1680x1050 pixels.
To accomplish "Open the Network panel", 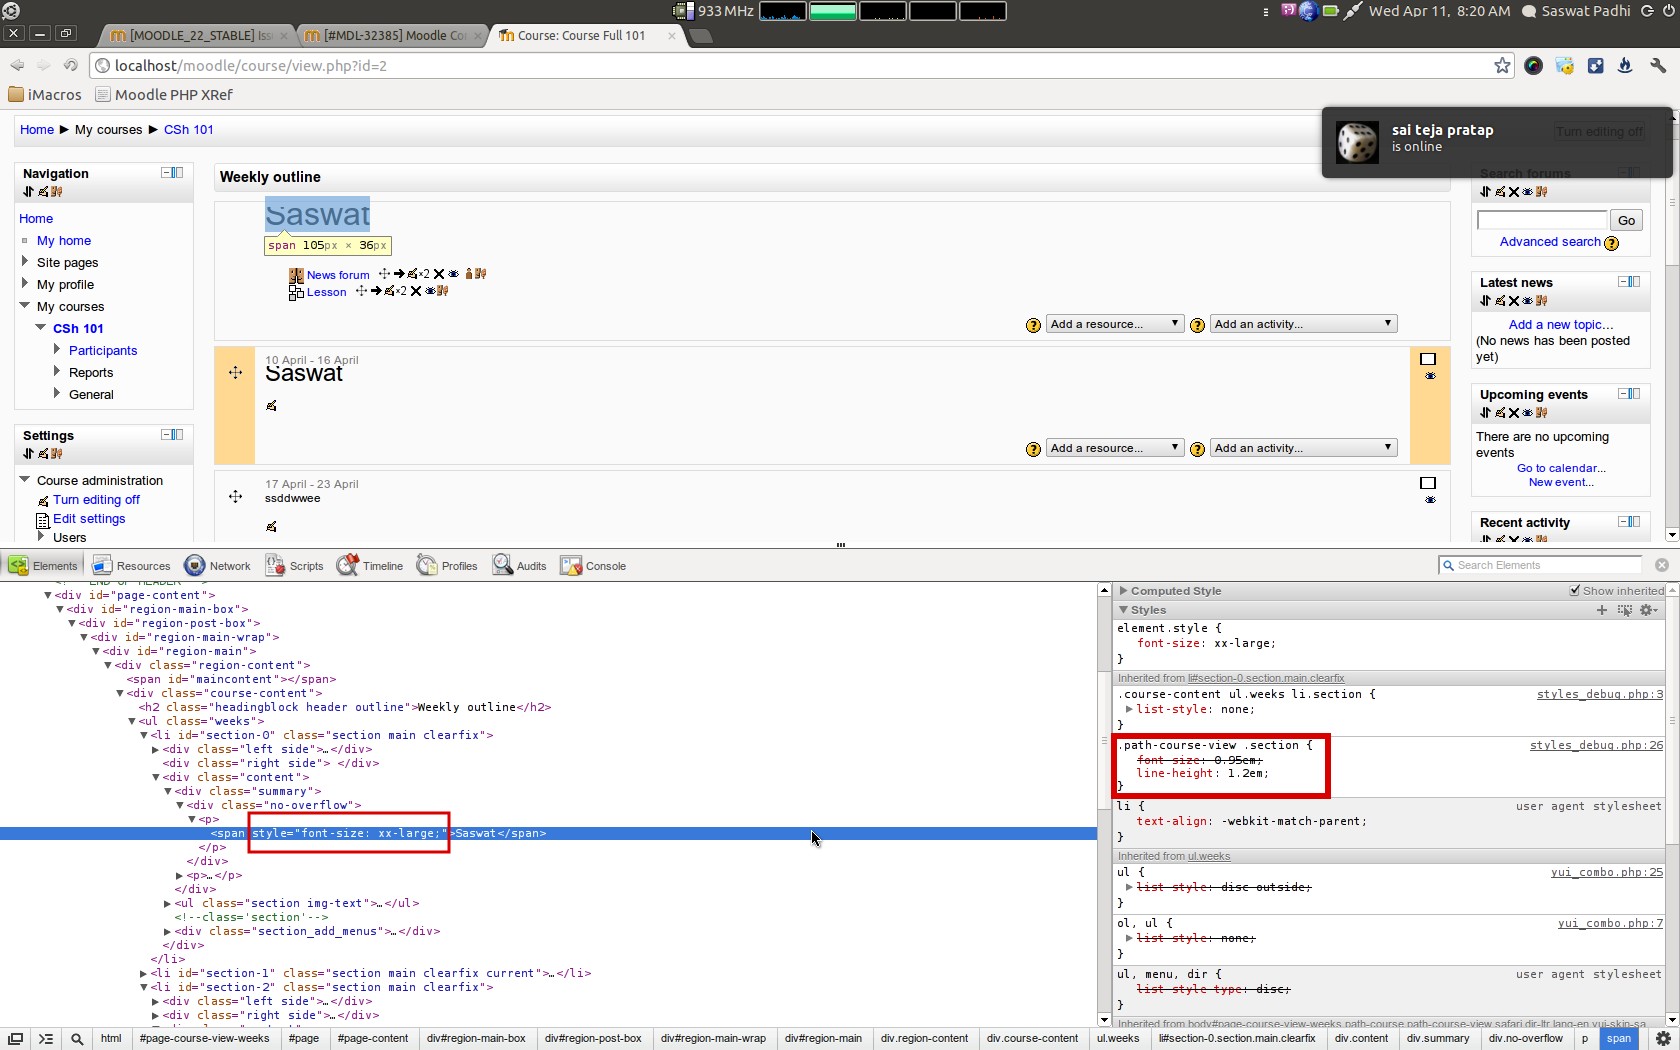I will tap(218, 566).
